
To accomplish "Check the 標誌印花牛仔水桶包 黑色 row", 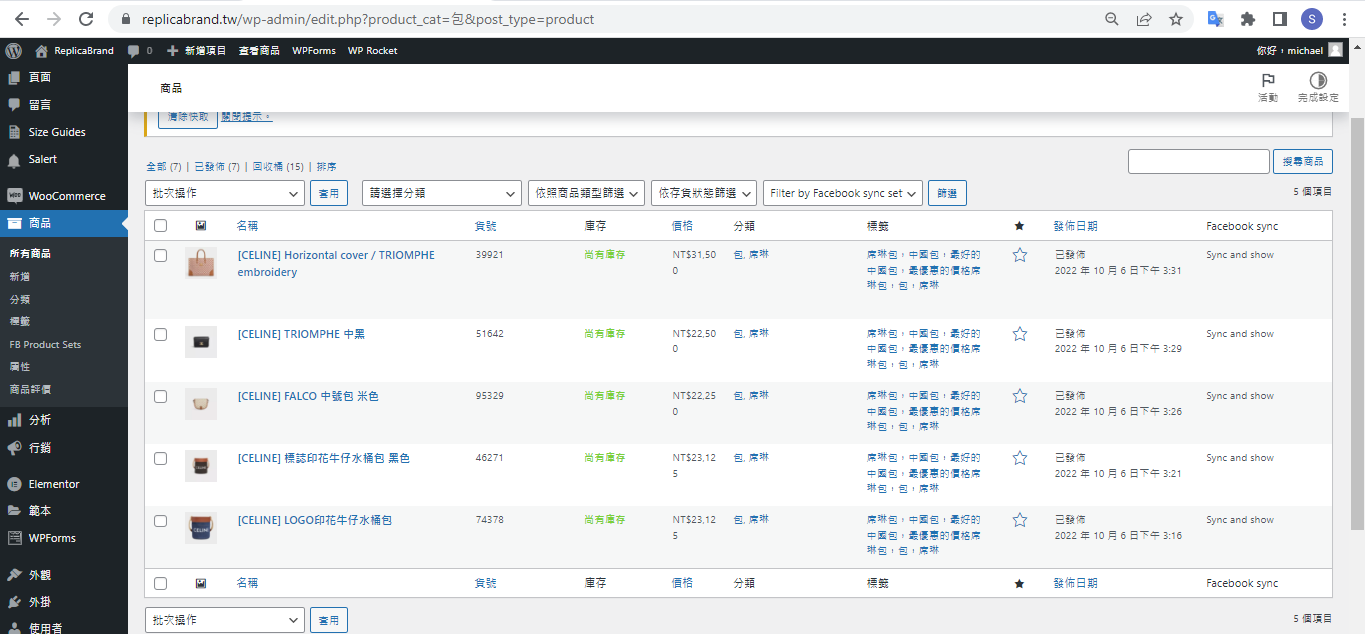I will click(160, 458).
